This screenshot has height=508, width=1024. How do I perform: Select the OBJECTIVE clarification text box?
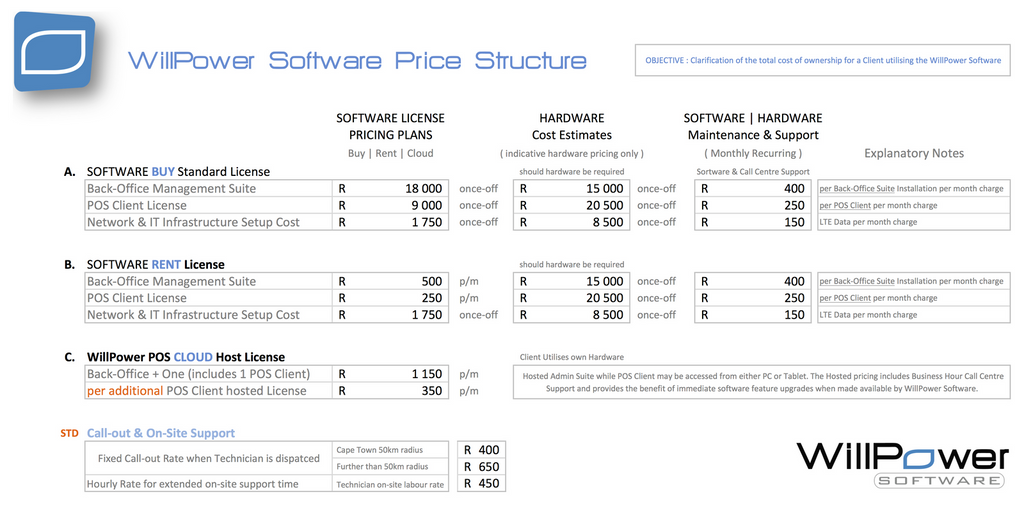[823, 60]
